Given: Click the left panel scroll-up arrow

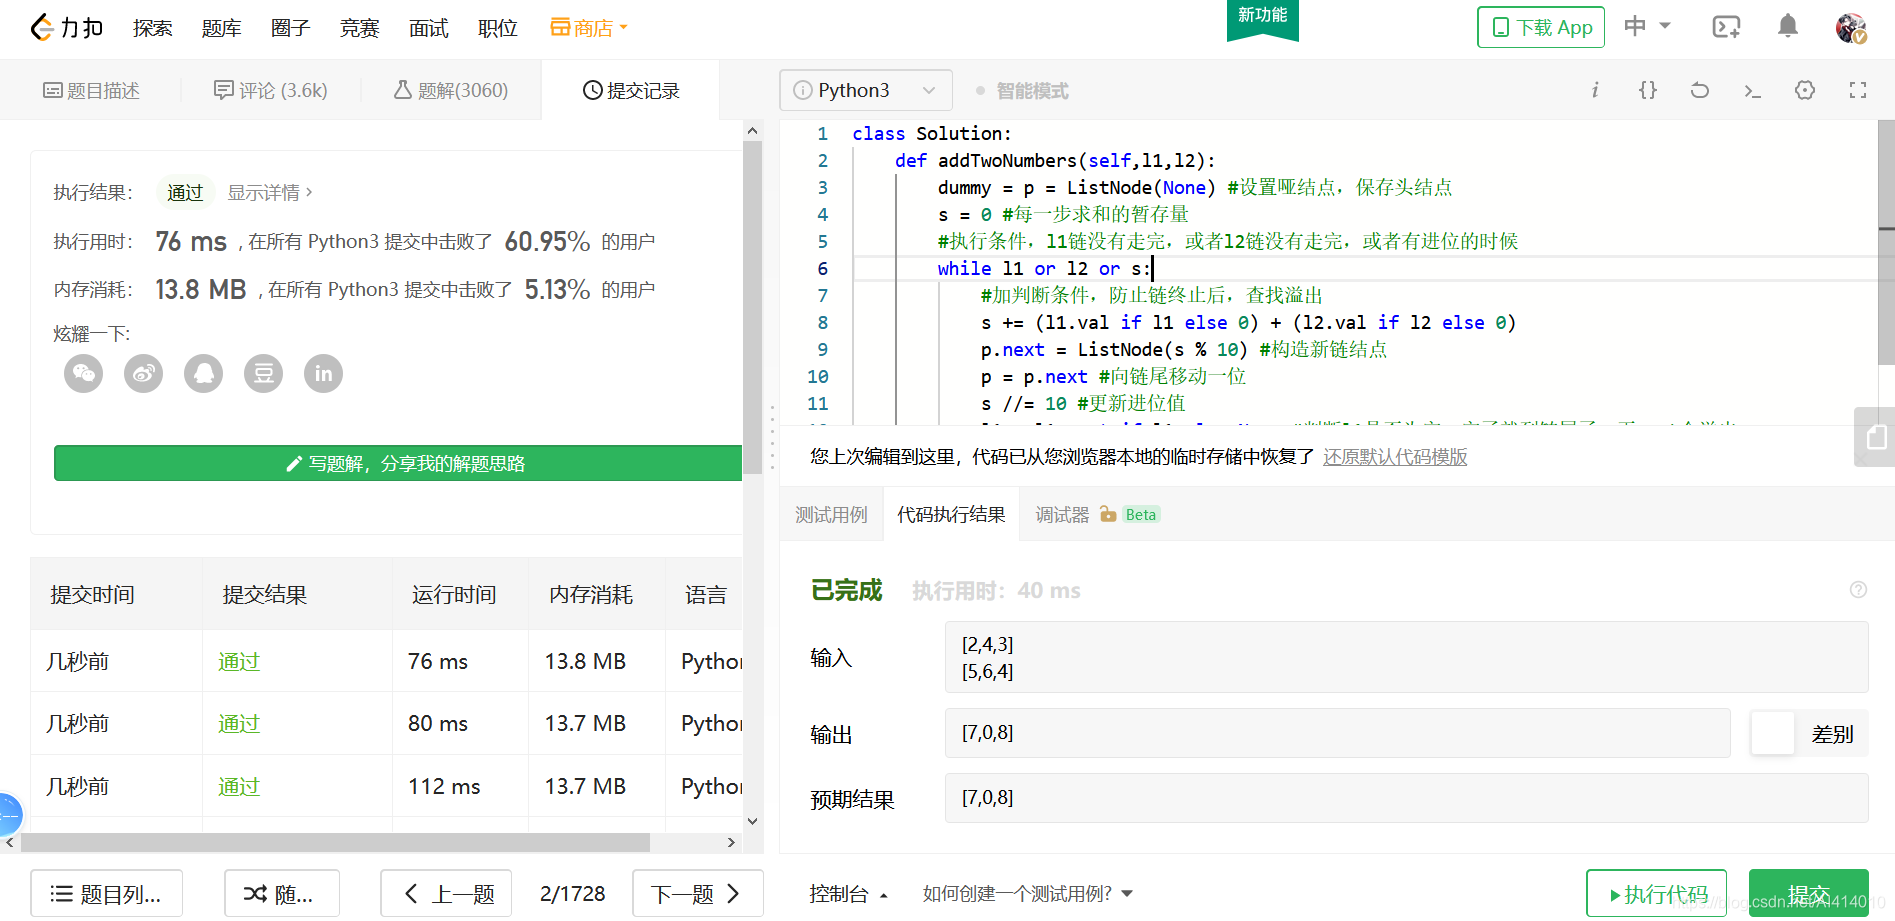Looking at the screenshot, I should point(752,131).
